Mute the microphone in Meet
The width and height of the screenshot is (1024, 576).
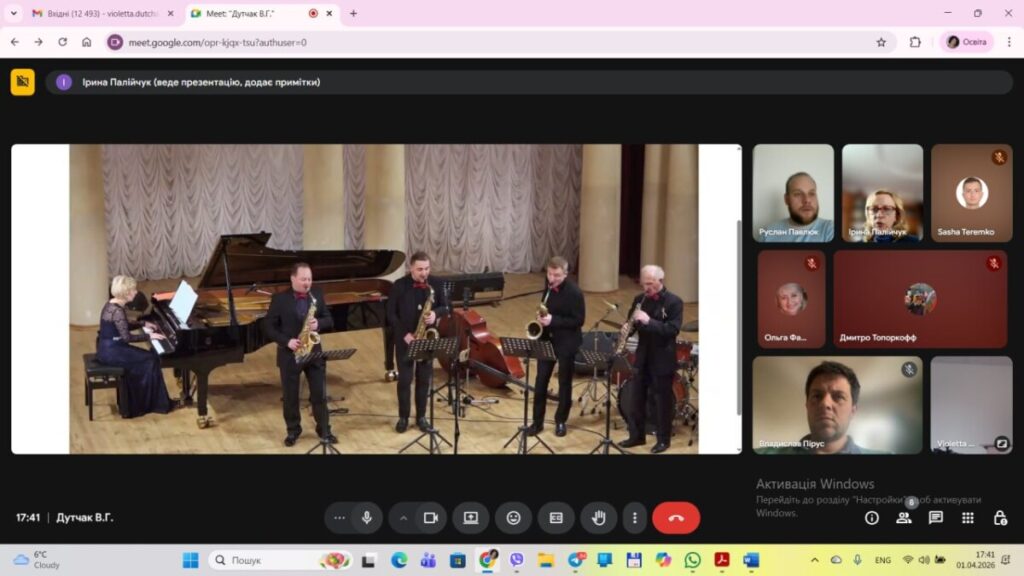(367, 518)
